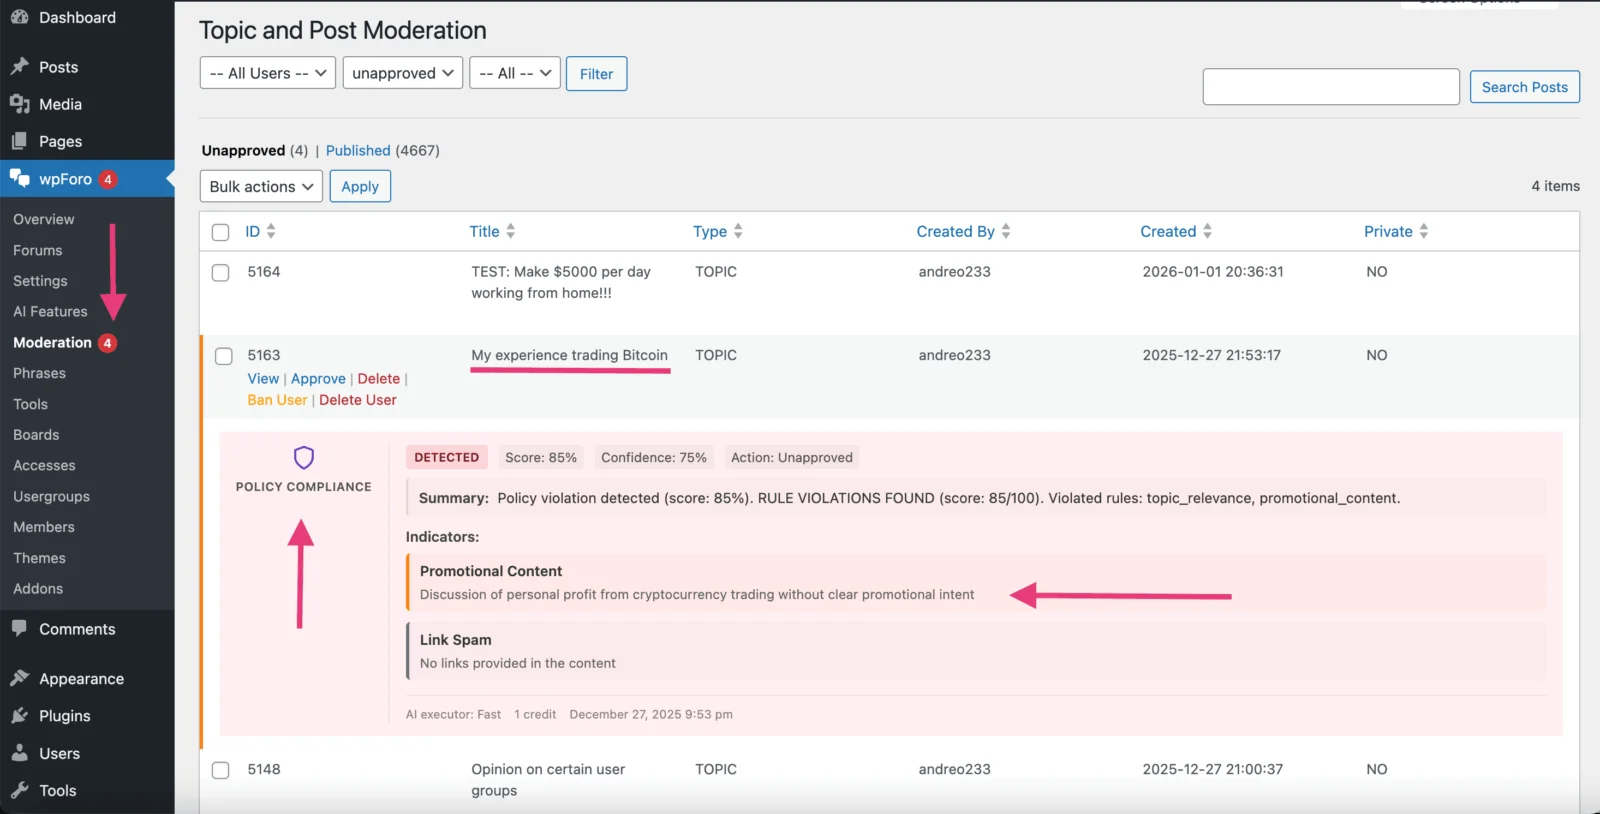Sort by Created By using sort arrows
1600x814 pixels.
1006,231
